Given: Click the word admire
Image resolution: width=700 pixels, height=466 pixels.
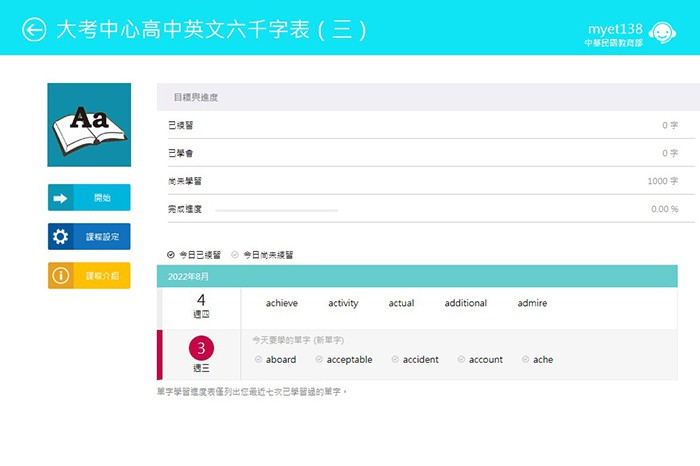Looking at the screenshot, I should (x=532, y=304).
